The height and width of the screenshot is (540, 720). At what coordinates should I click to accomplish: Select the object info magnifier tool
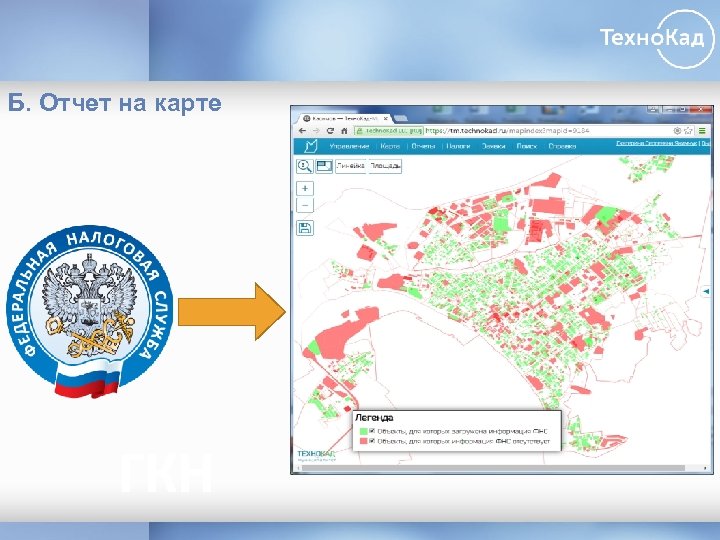(x=304, y=166)
